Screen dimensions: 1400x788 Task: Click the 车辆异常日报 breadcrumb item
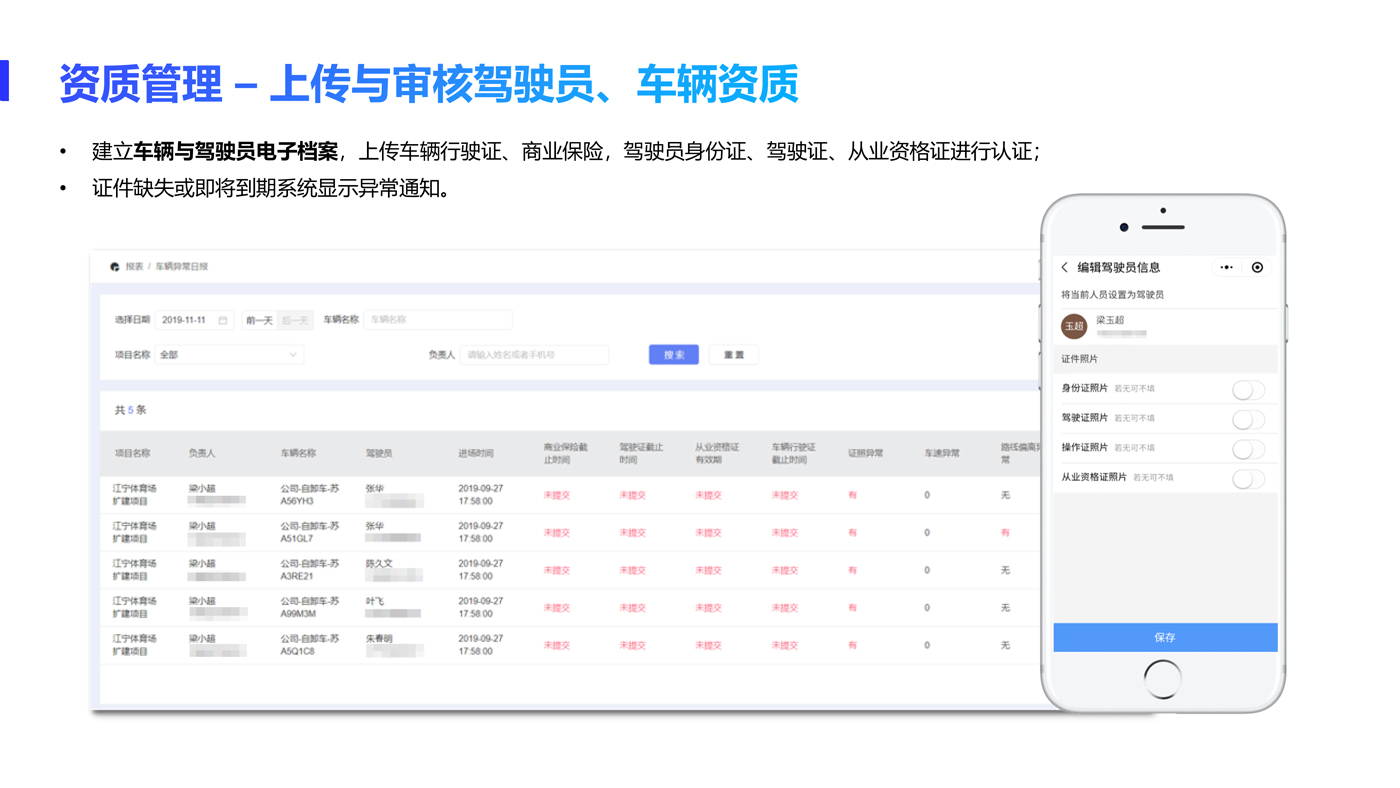pyautogui.click(x=182, y=267)
